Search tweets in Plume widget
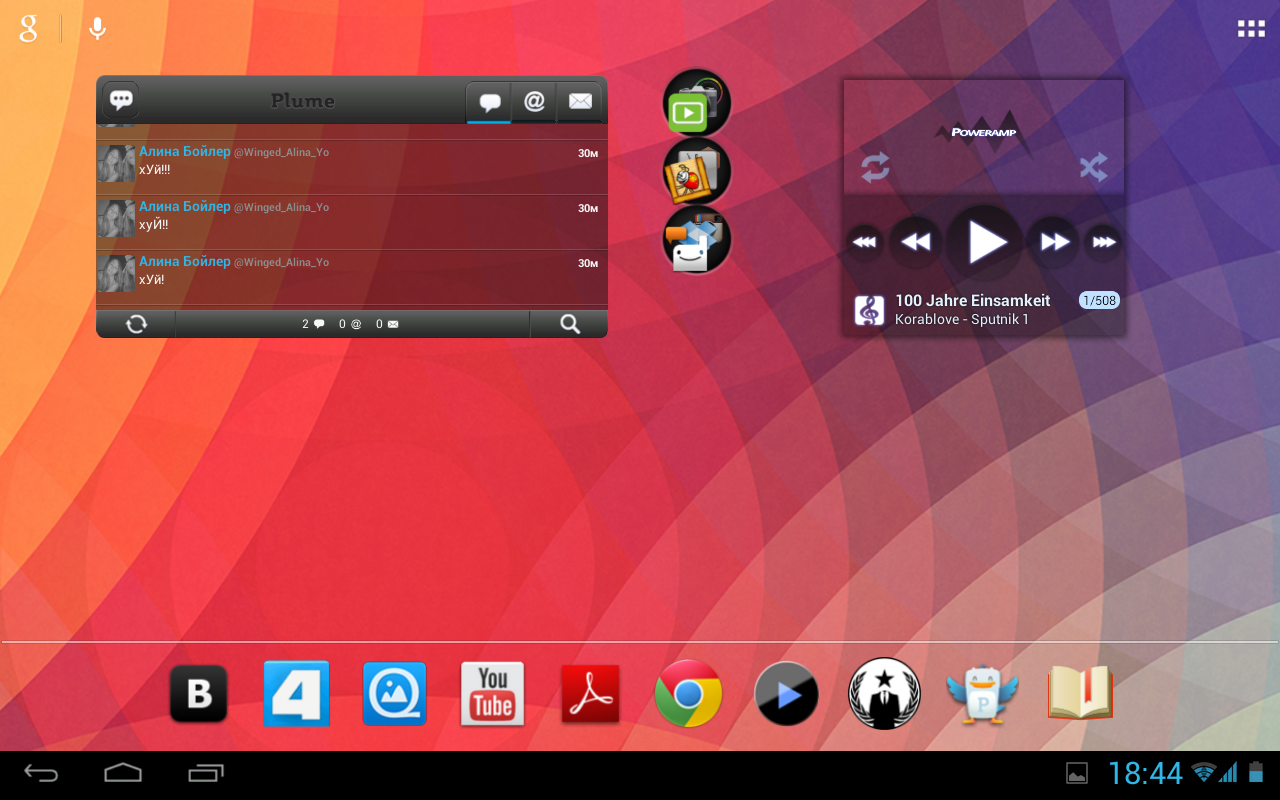 [x=569, y=324]
